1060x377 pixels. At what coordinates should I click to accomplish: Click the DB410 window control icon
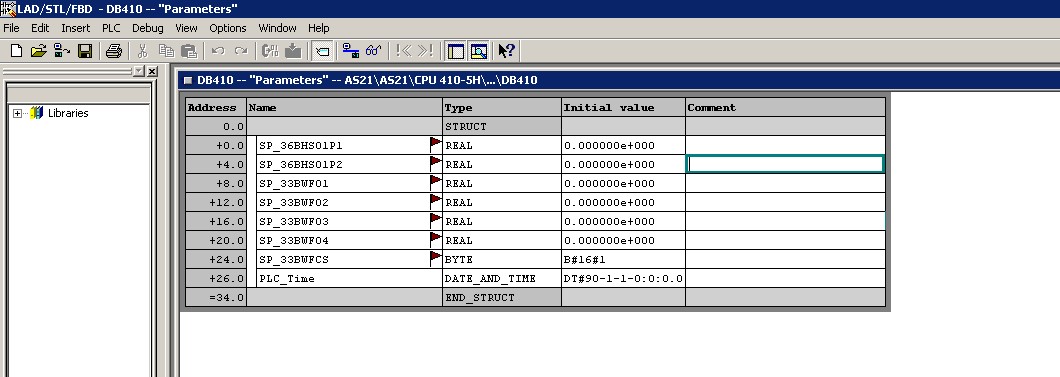(189, 80)
